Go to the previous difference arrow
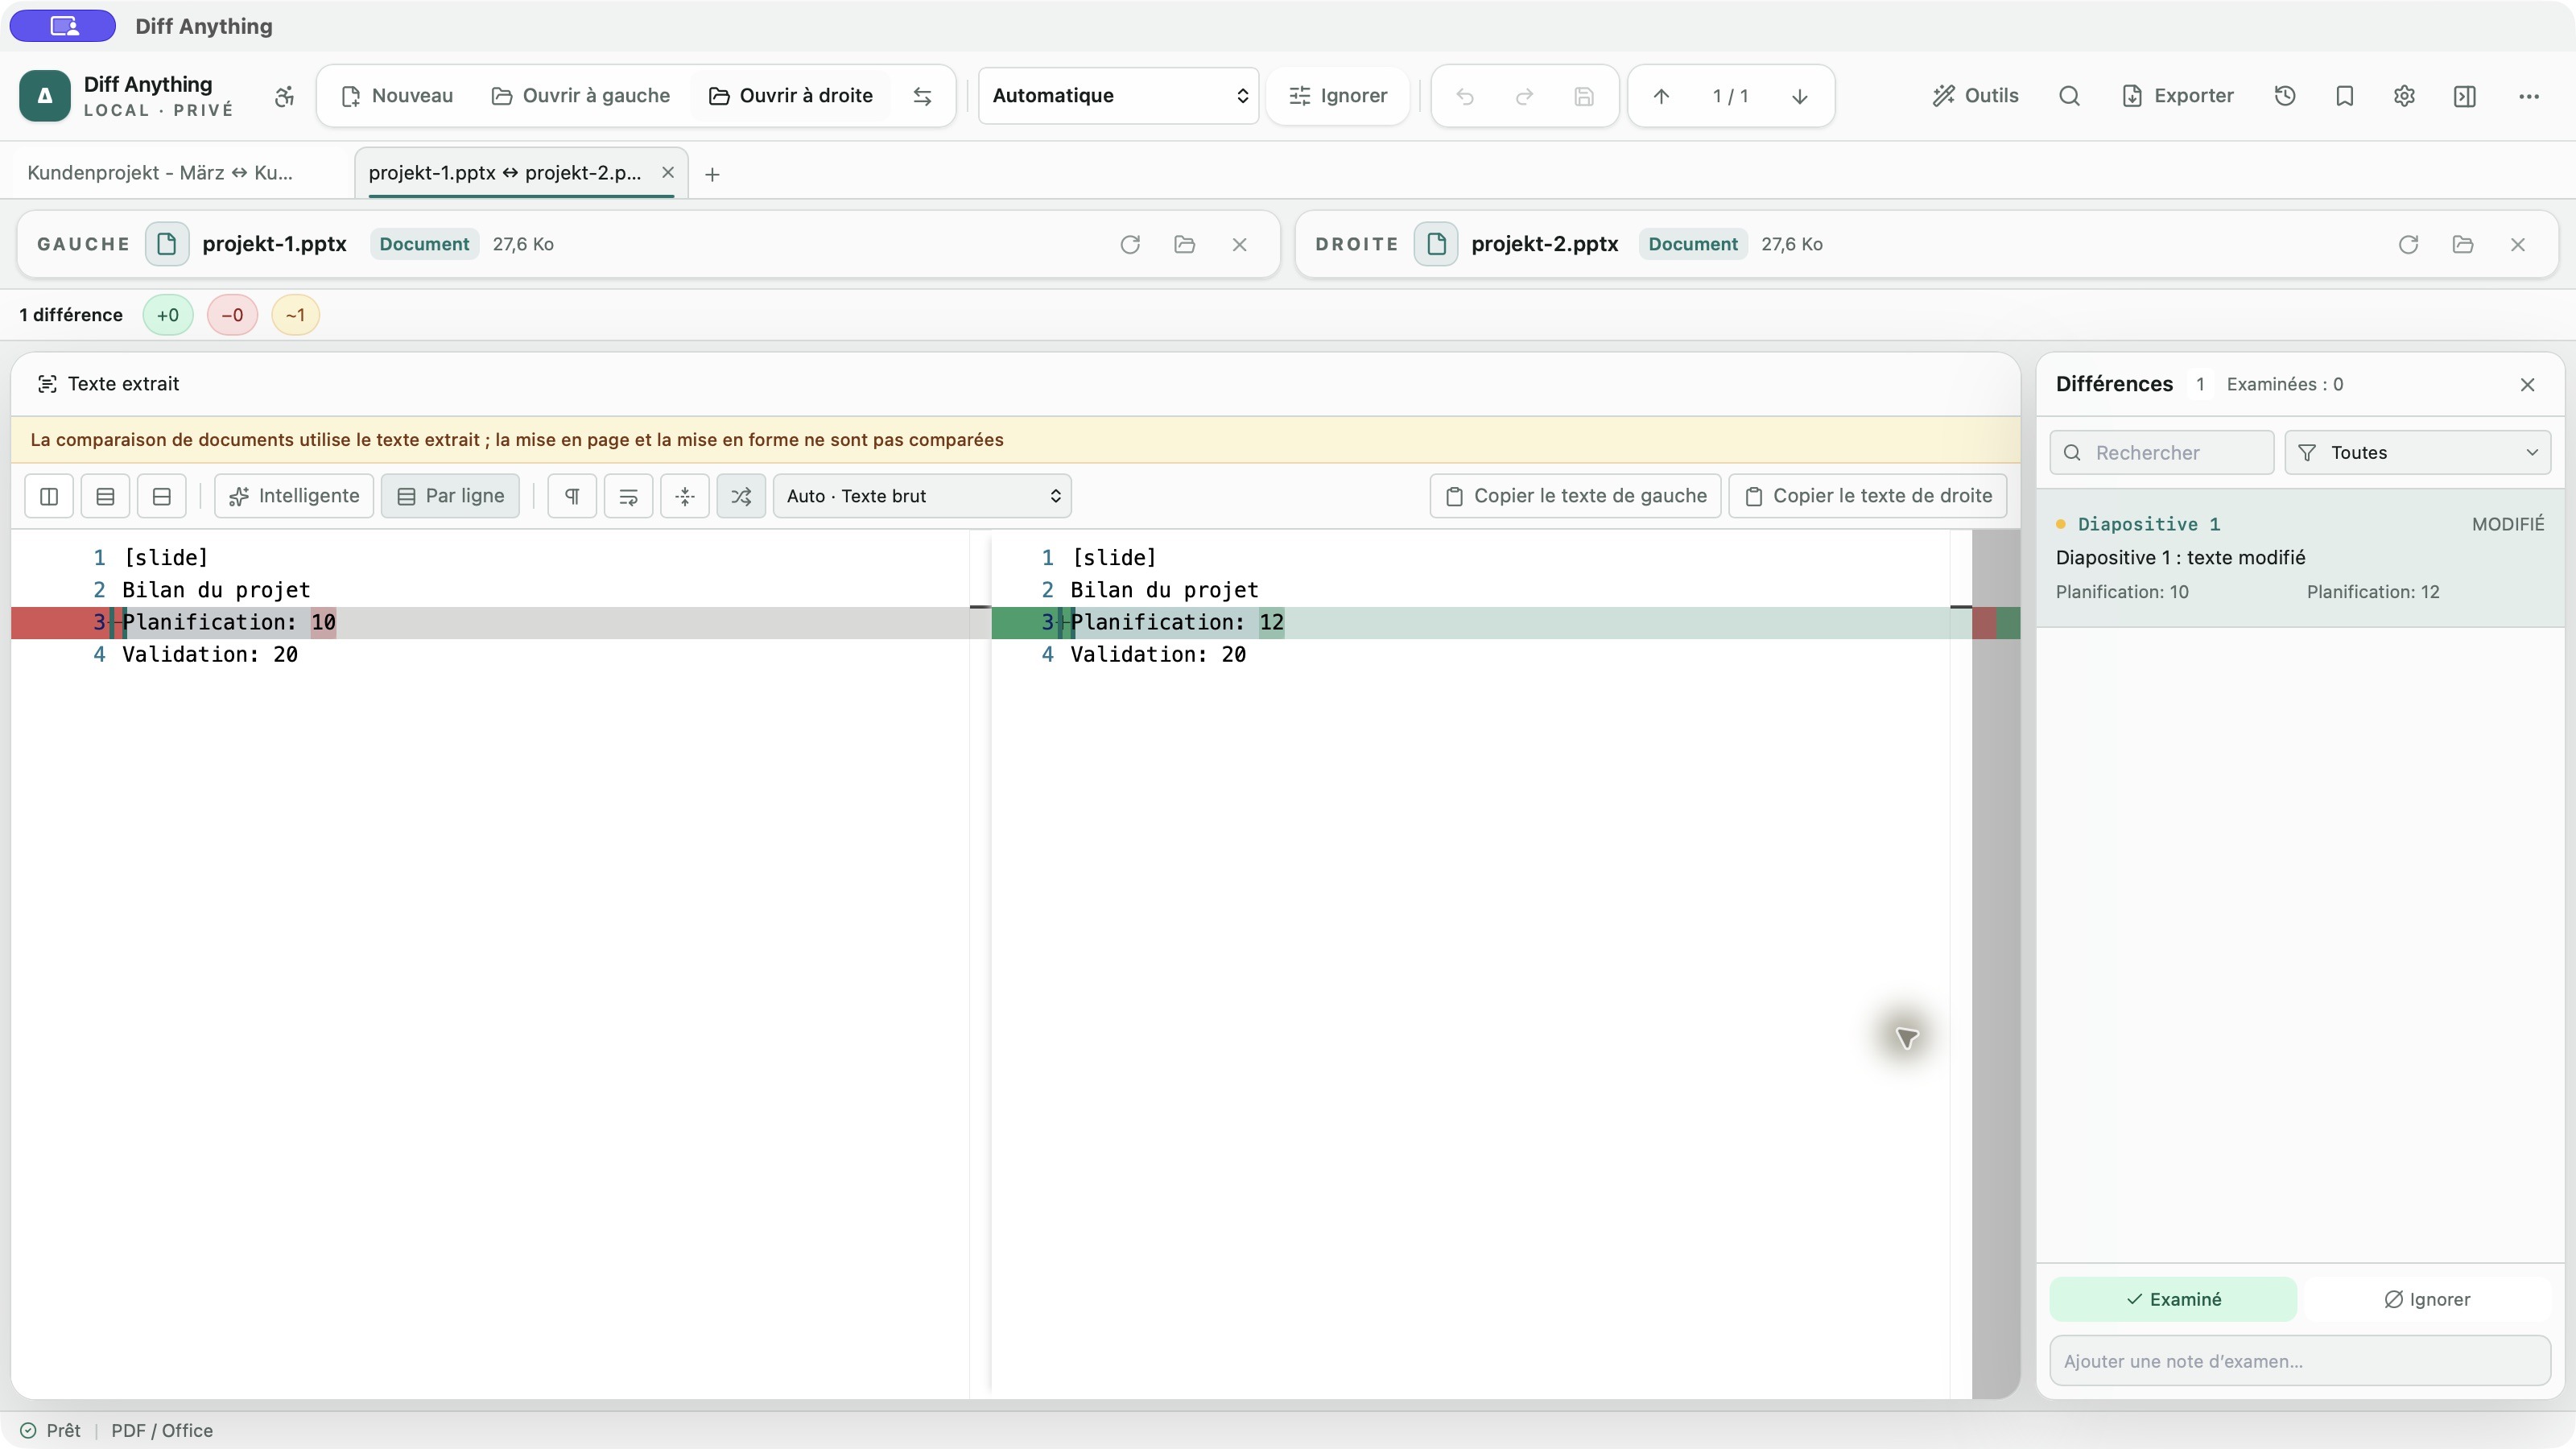2576x1449 pixels. (1661, 96)
